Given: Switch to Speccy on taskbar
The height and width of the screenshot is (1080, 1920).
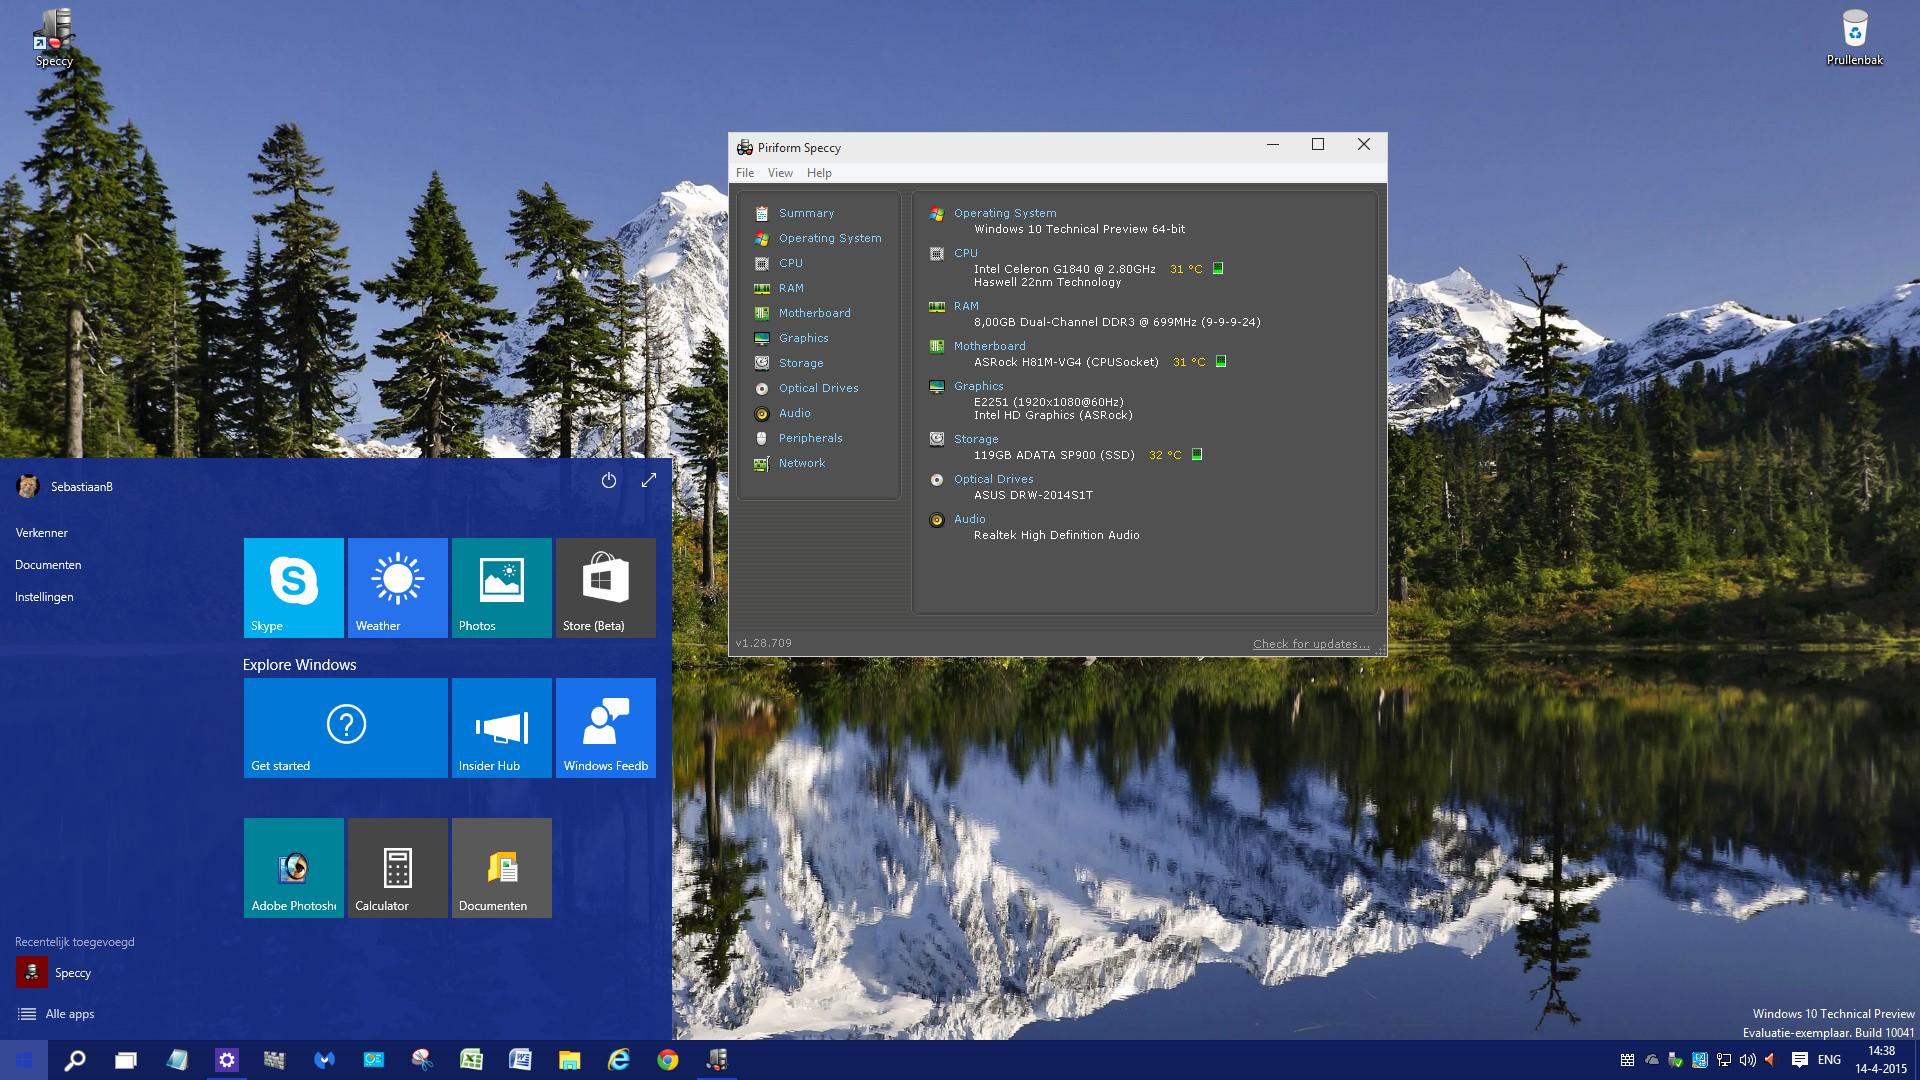Looking at the screenshot, I should coord(717,1060).
